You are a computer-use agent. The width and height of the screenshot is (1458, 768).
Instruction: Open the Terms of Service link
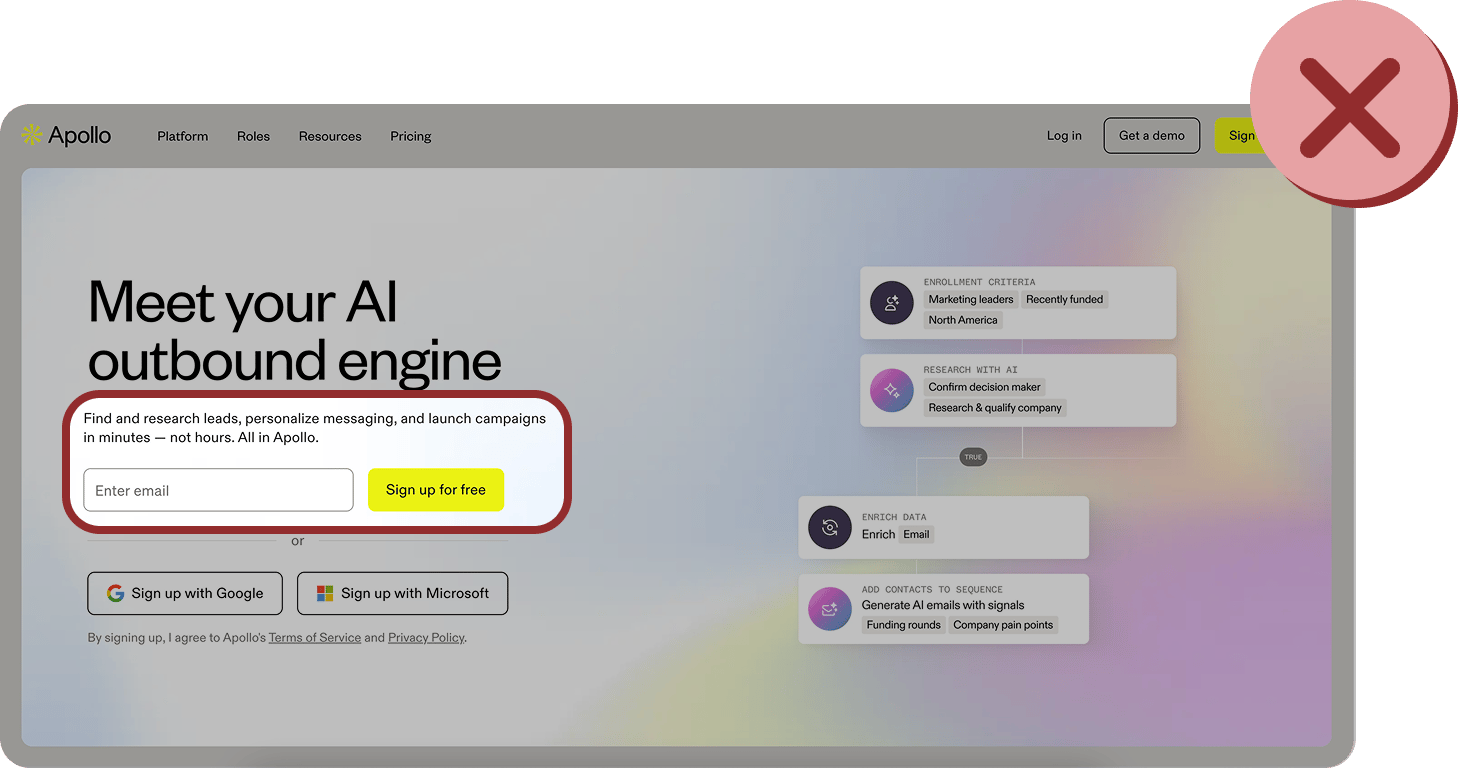pyautogui.click(x=315, y=638)
